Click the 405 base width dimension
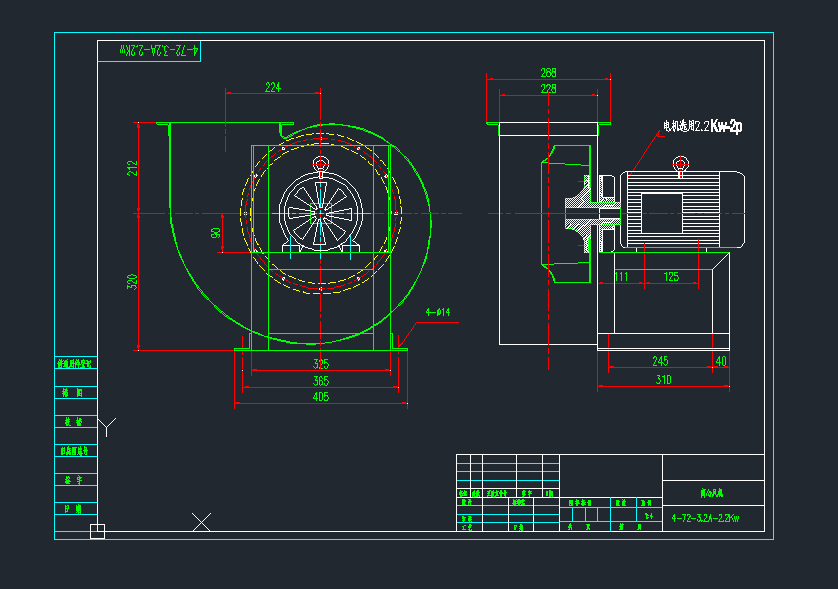Image resolution: width=838 pixels, height=589 pixels. click(x=320, y=397)
